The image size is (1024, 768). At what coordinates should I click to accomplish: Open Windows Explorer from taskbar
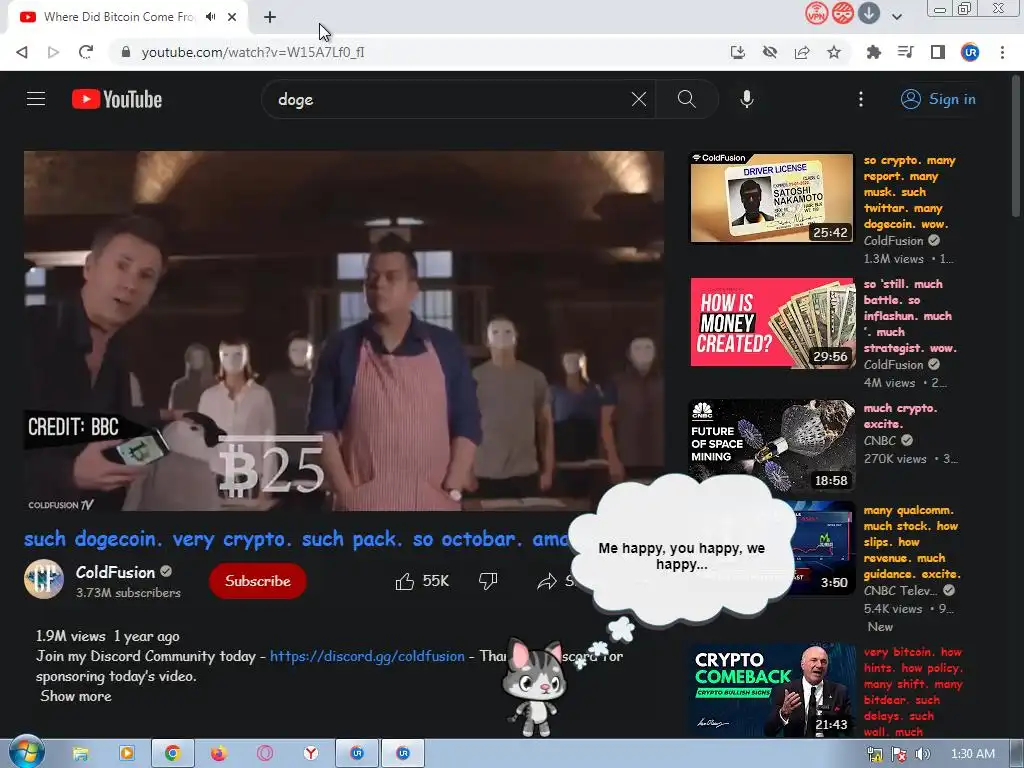80,754
